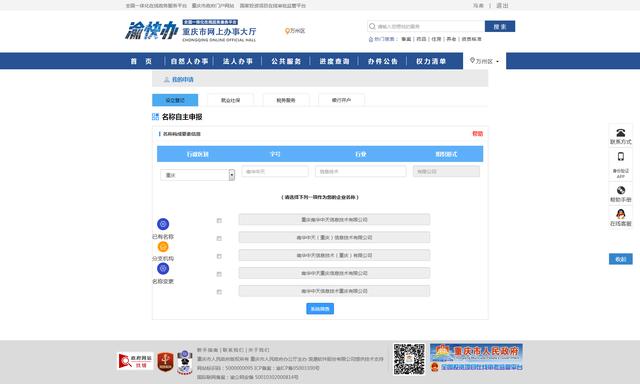Select name option 南华中天（重庆）信息技术有限公司
This screenshot has height=384, width=640.
click(334, 238)
